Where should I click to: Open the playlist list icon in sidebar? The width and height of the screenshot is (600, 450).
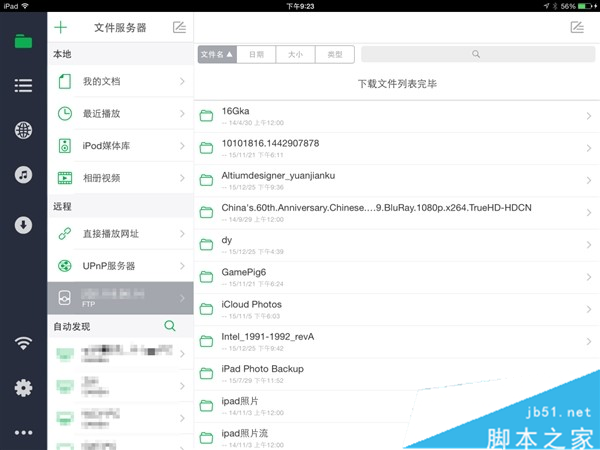click(23, 85)
